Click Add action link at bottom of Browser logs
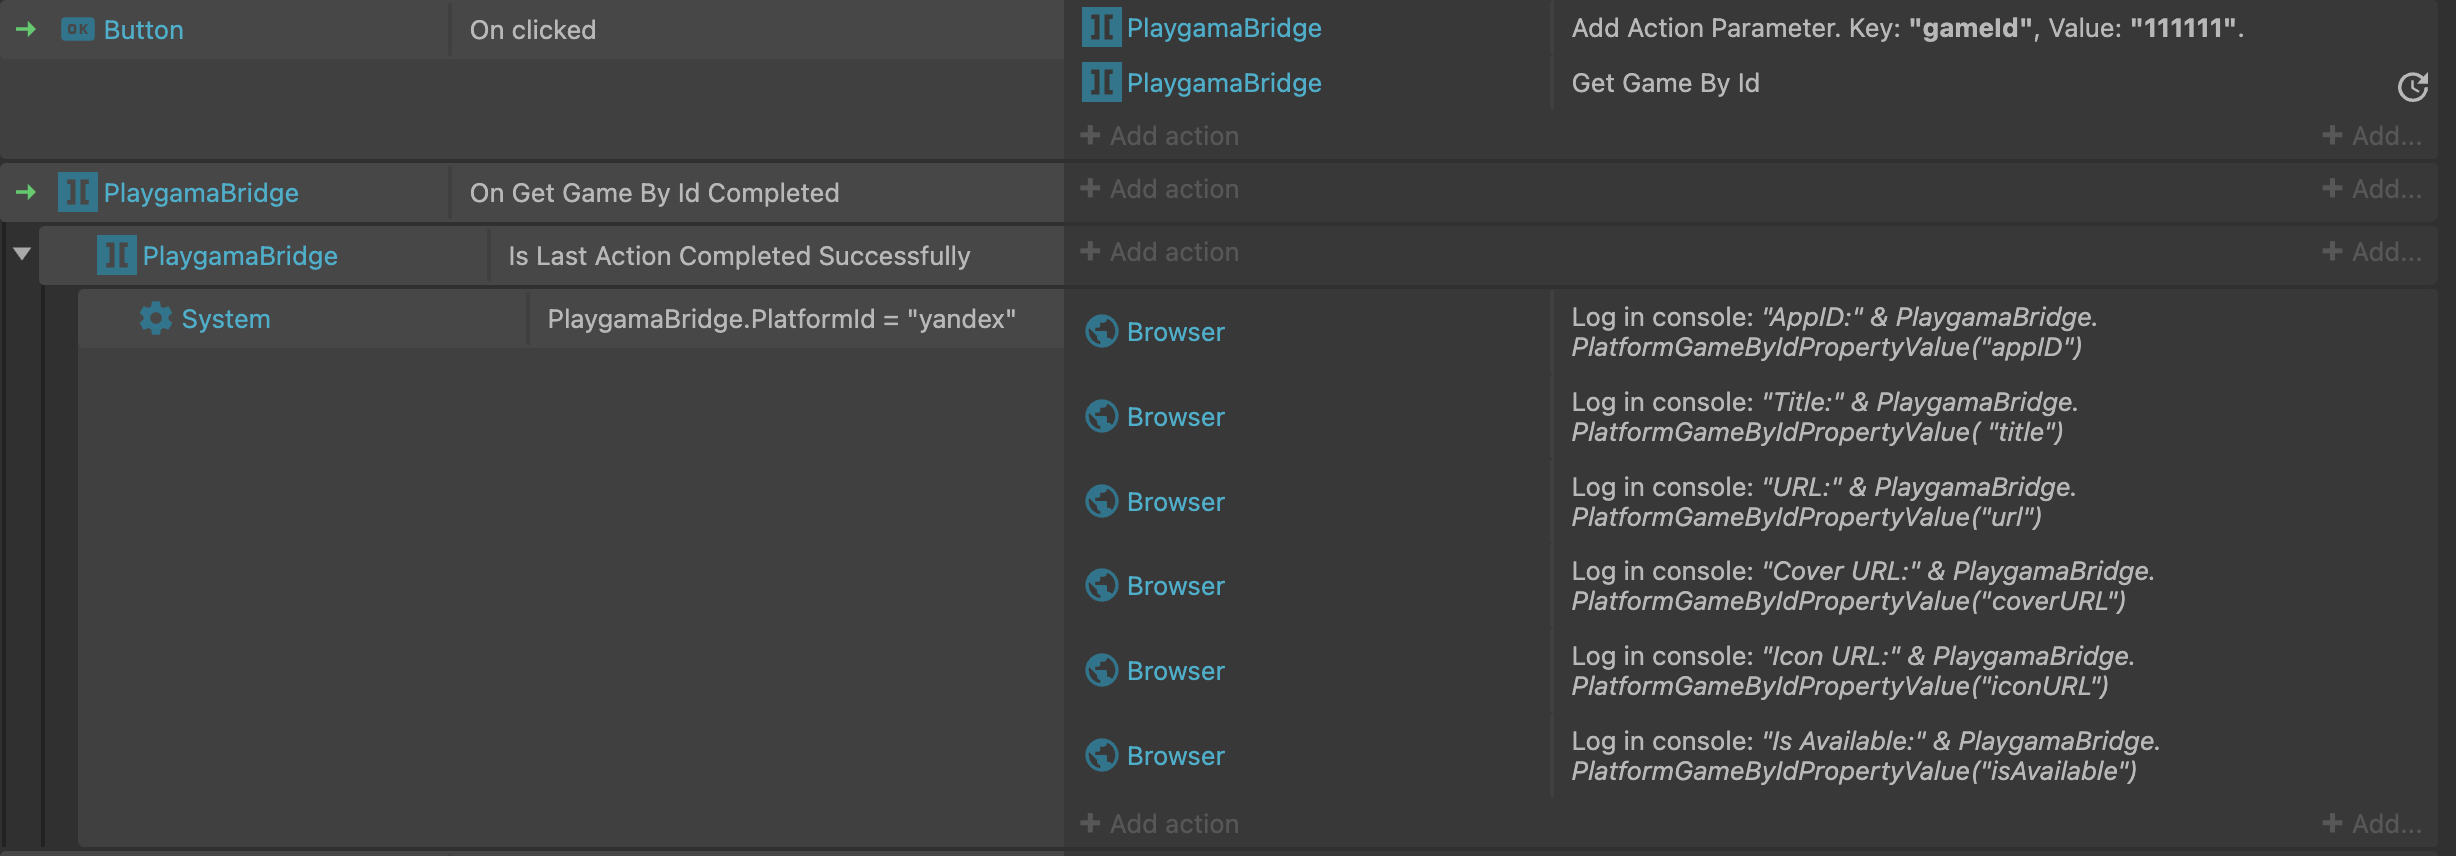2456x856 pixels. point(1160,824)
